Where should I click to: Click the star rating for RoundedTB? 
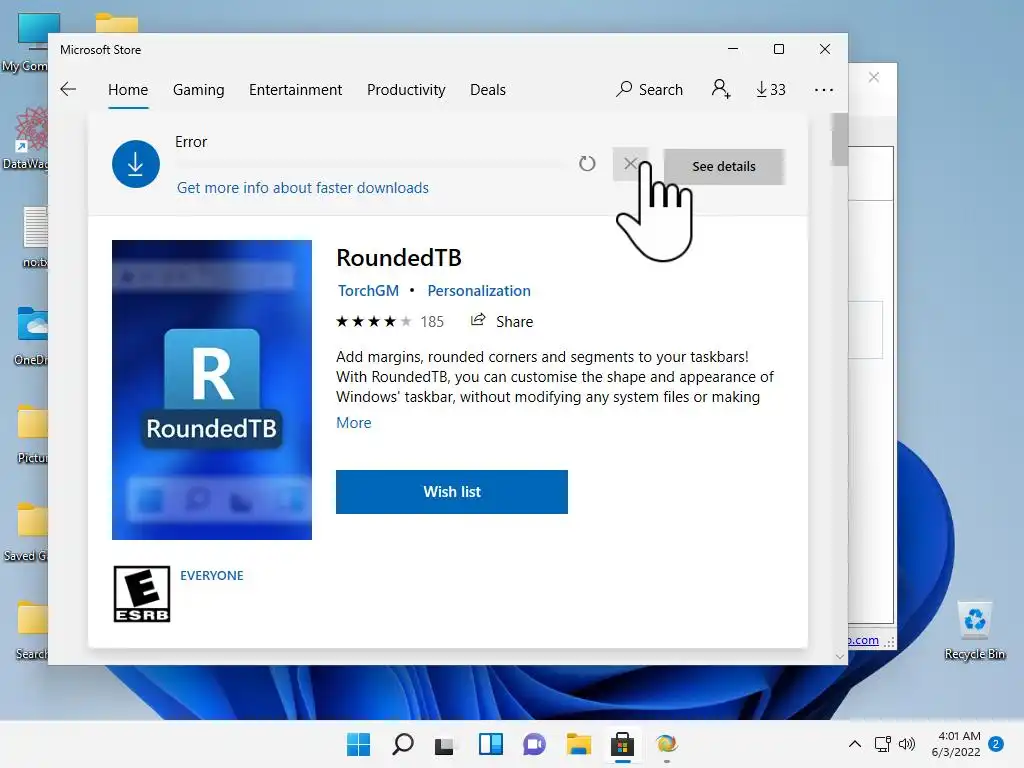374,321
